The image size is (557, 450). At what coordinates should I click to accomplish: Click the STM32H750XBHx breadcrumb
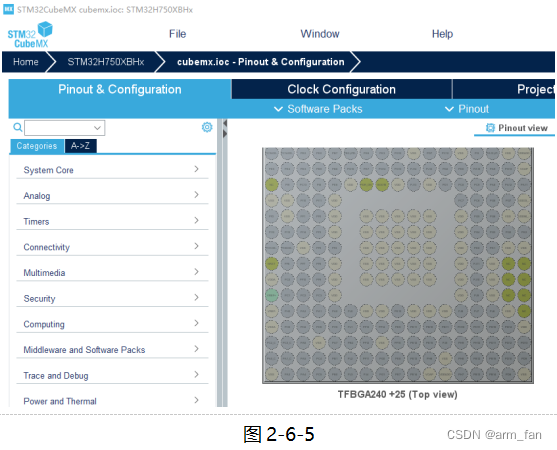pos(106,62)
